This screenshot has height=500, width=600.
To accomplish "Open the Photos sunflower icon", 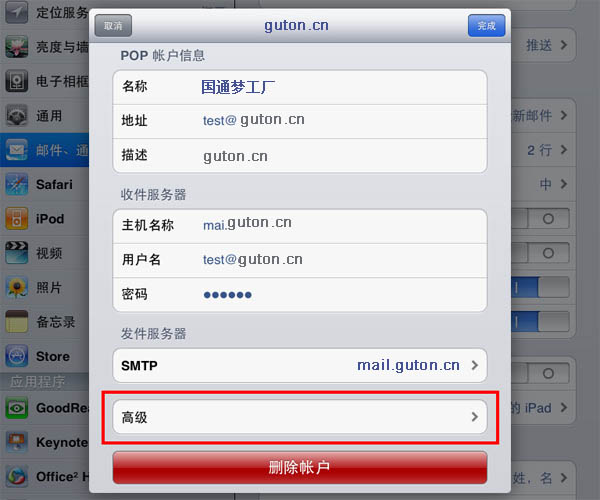I will 16,287.
